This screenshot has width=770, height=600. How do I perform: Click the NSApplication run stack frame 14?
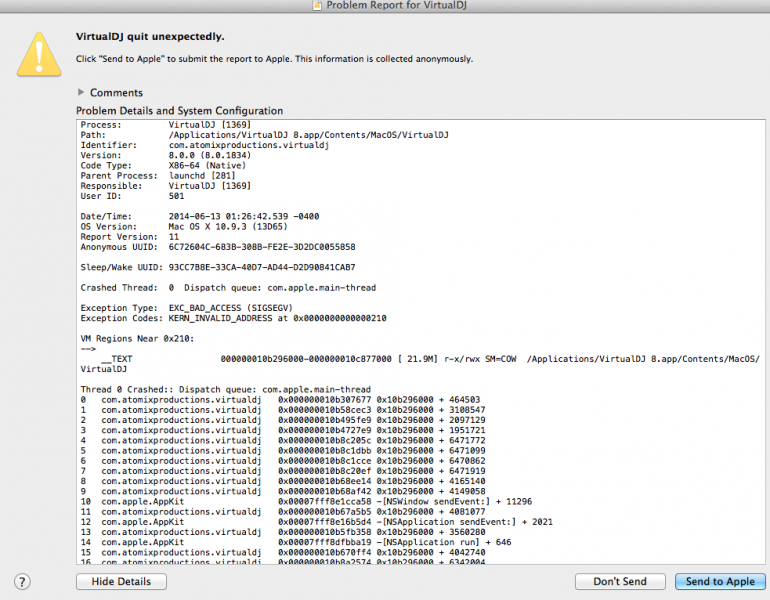[x=296, y=543]
